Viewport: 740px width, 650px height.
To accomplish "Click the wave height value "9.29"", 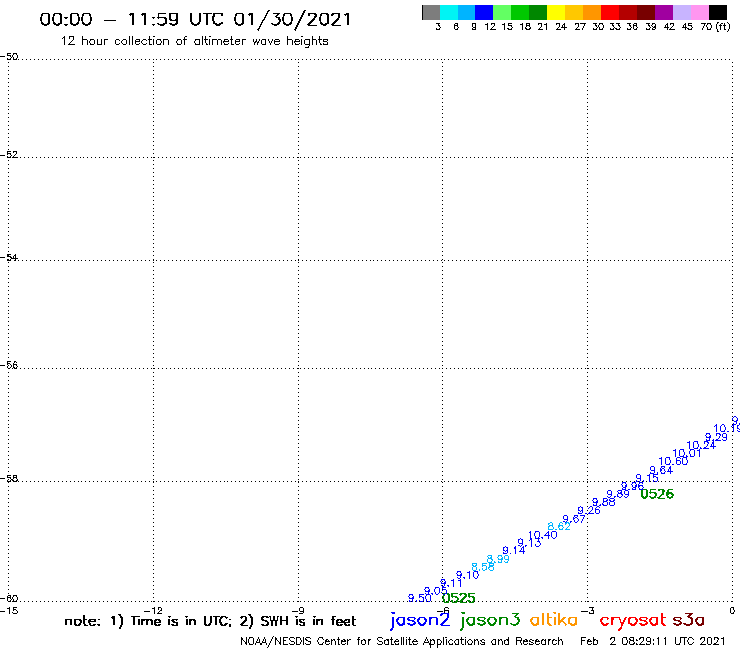I will [716, 438].
